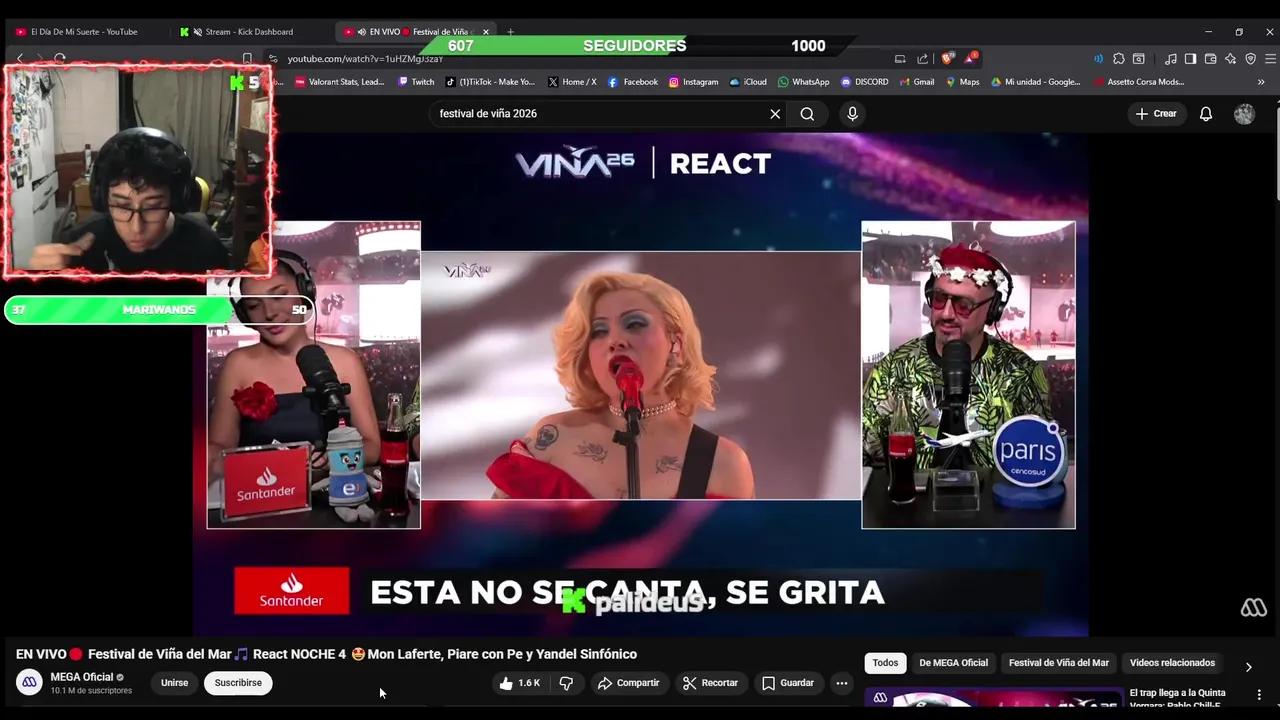Screen dimensions: 1280x720
Task: Open options for El trap llega video
Action: tap(1259, 695)
